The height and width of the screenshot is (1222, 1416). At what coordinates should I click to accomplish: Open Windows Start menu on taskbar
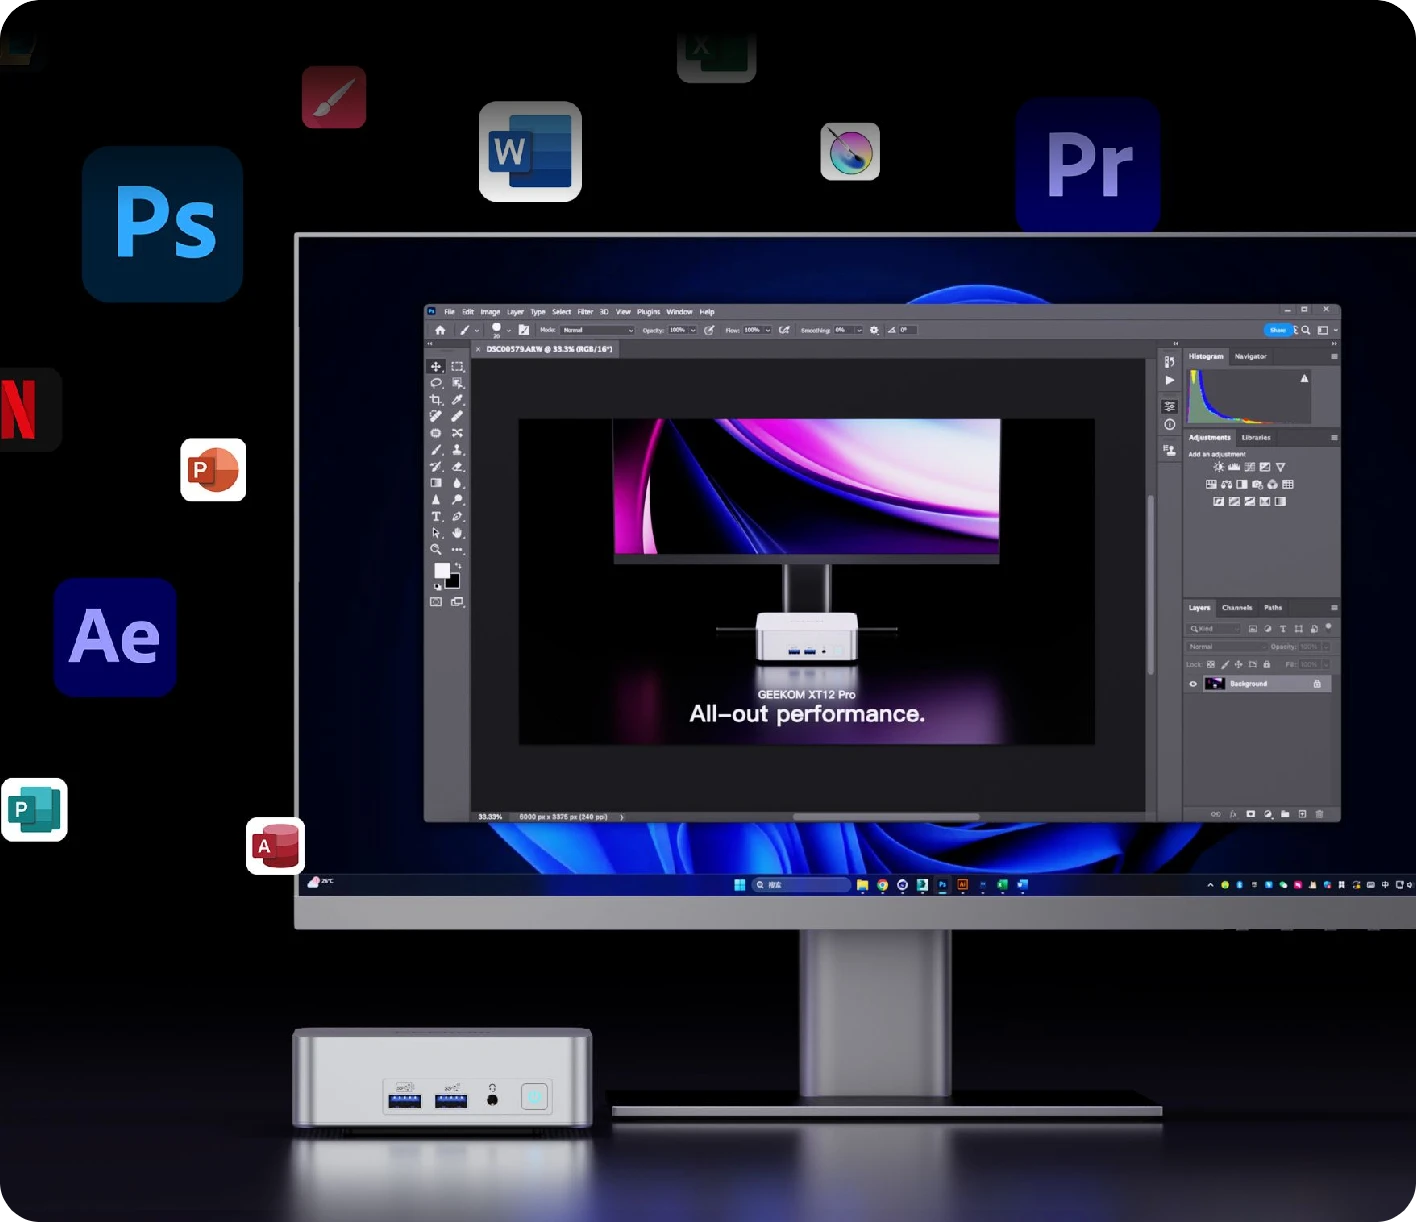click(x=740, y=885)
